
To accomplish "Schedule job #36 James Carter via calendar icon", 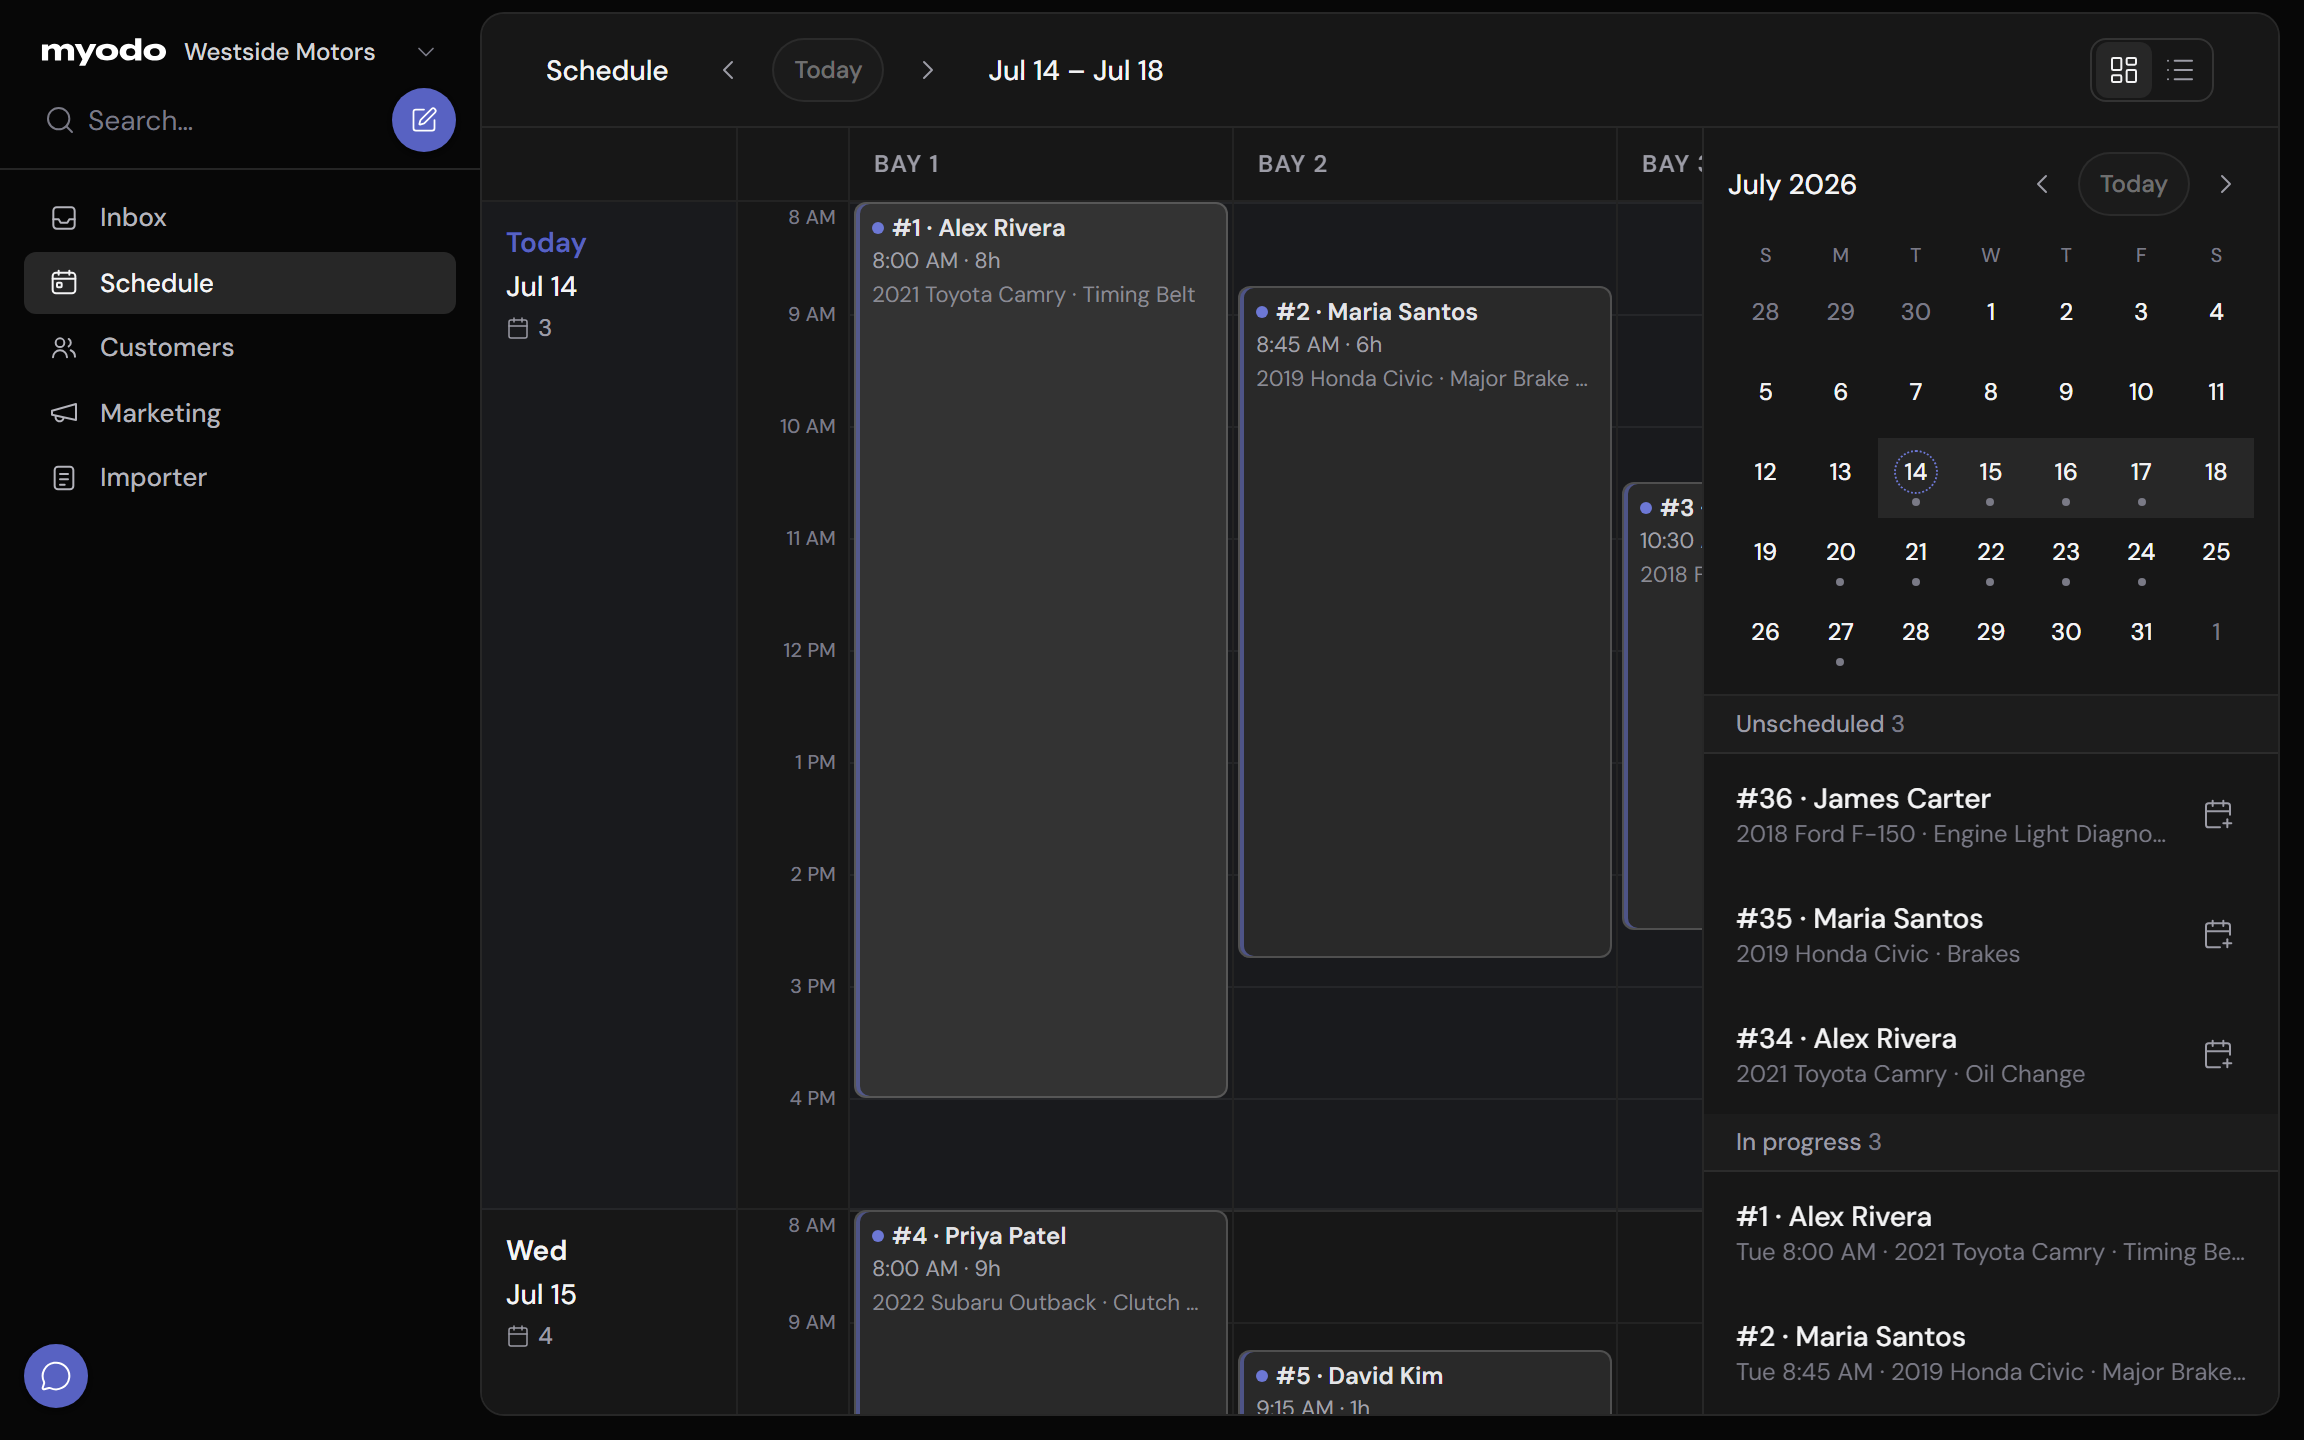I will tap(2217, 814).
